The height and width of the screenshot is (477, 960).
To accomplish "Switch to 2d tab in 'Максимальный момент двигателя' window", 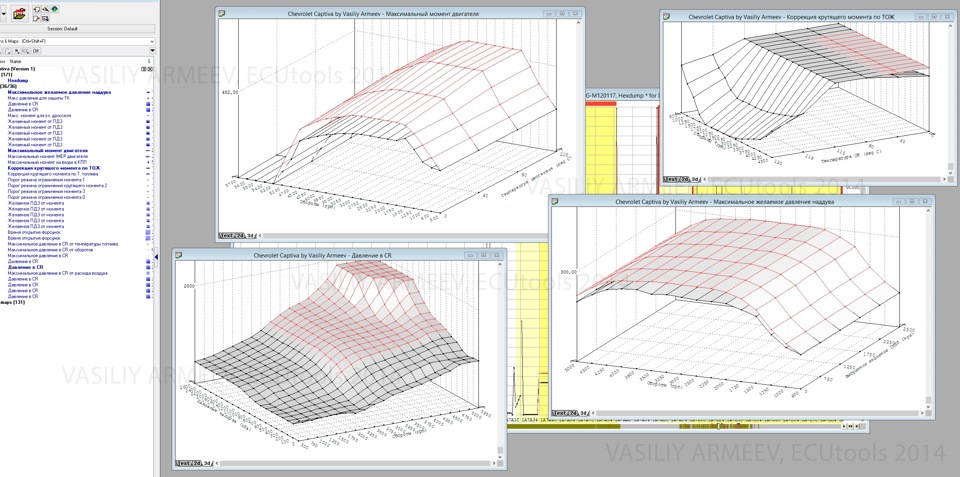I will pyautogui.click(x=240, y=235).
